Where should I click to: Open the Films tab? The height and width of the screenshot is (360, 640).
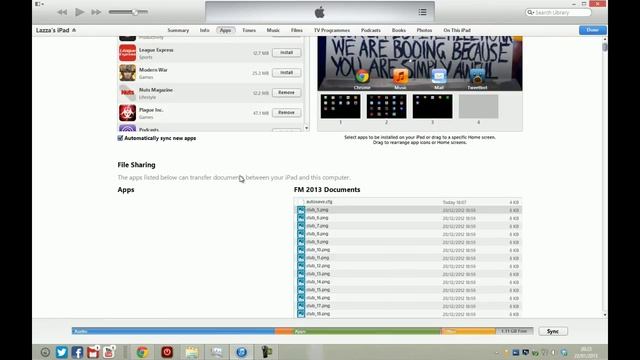click(x=297, y=30)
